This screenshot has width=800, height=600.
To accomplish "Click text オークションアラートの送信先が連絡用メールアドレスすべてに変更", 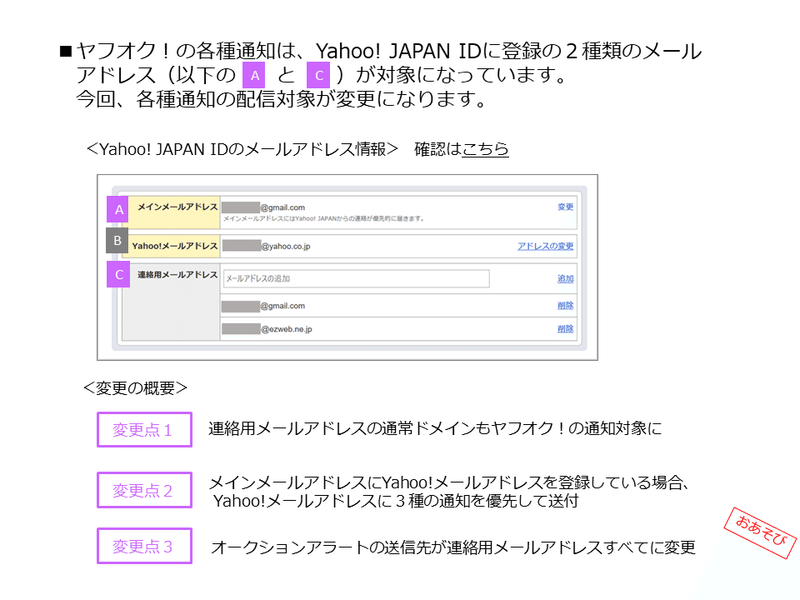I will coord(453,547).
